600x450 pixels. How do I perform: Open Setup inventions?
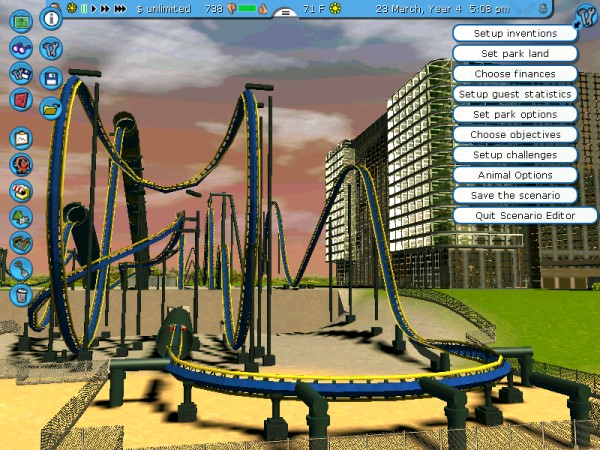[515, 33]
